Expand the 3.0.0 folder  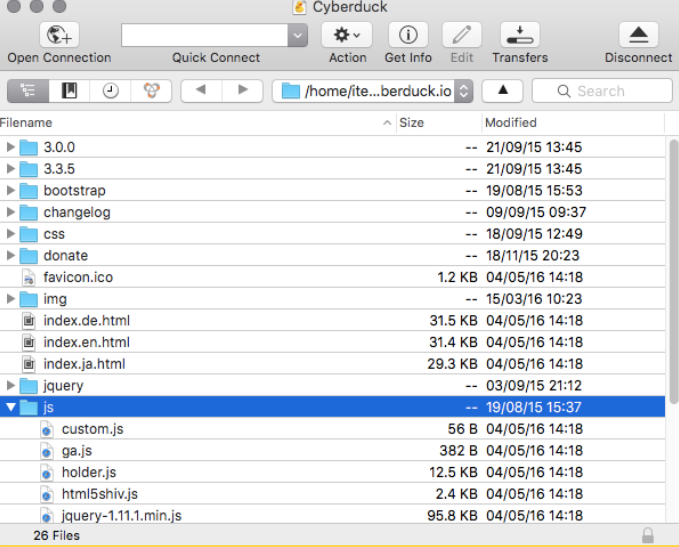[x=11, y=147]
